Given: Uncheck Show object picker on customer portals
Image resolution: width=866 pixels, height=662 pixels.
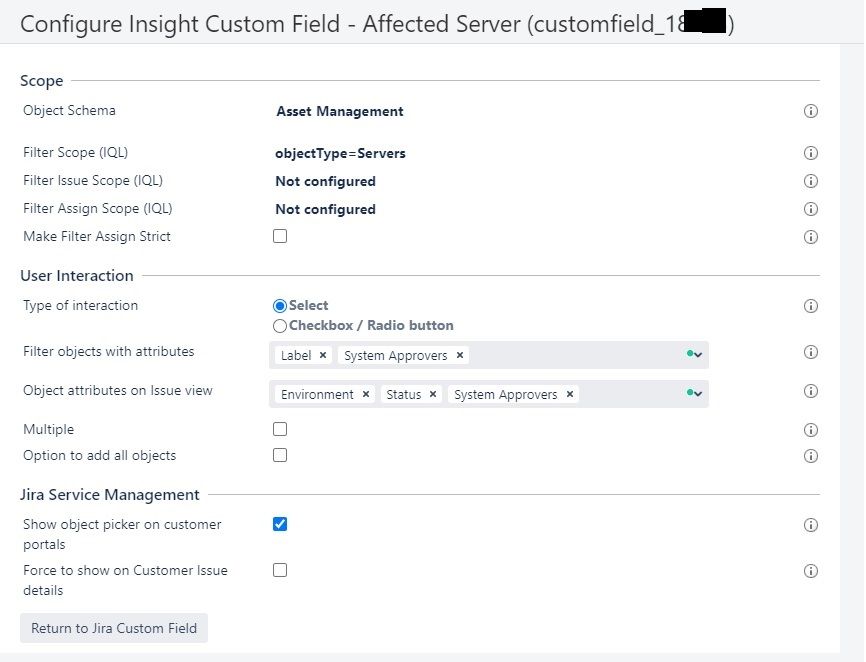Looking at the screenshot, I should pyautogui.click(x=280, y=524).
